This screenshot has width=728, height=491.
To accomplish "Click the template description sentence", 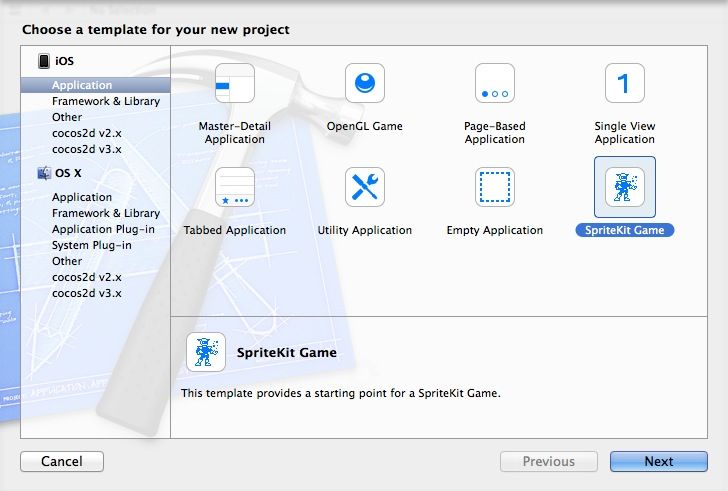I will (341, 394).
